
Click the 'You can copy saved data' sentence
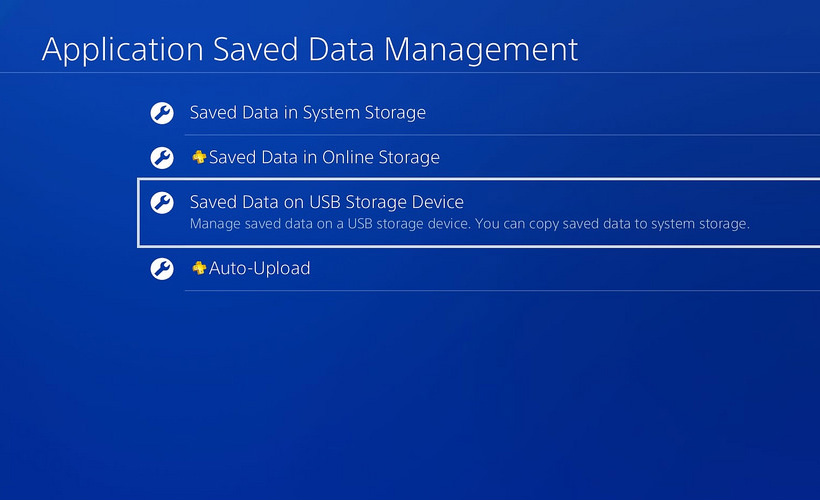pyautogui.click(x=612, y=224)
